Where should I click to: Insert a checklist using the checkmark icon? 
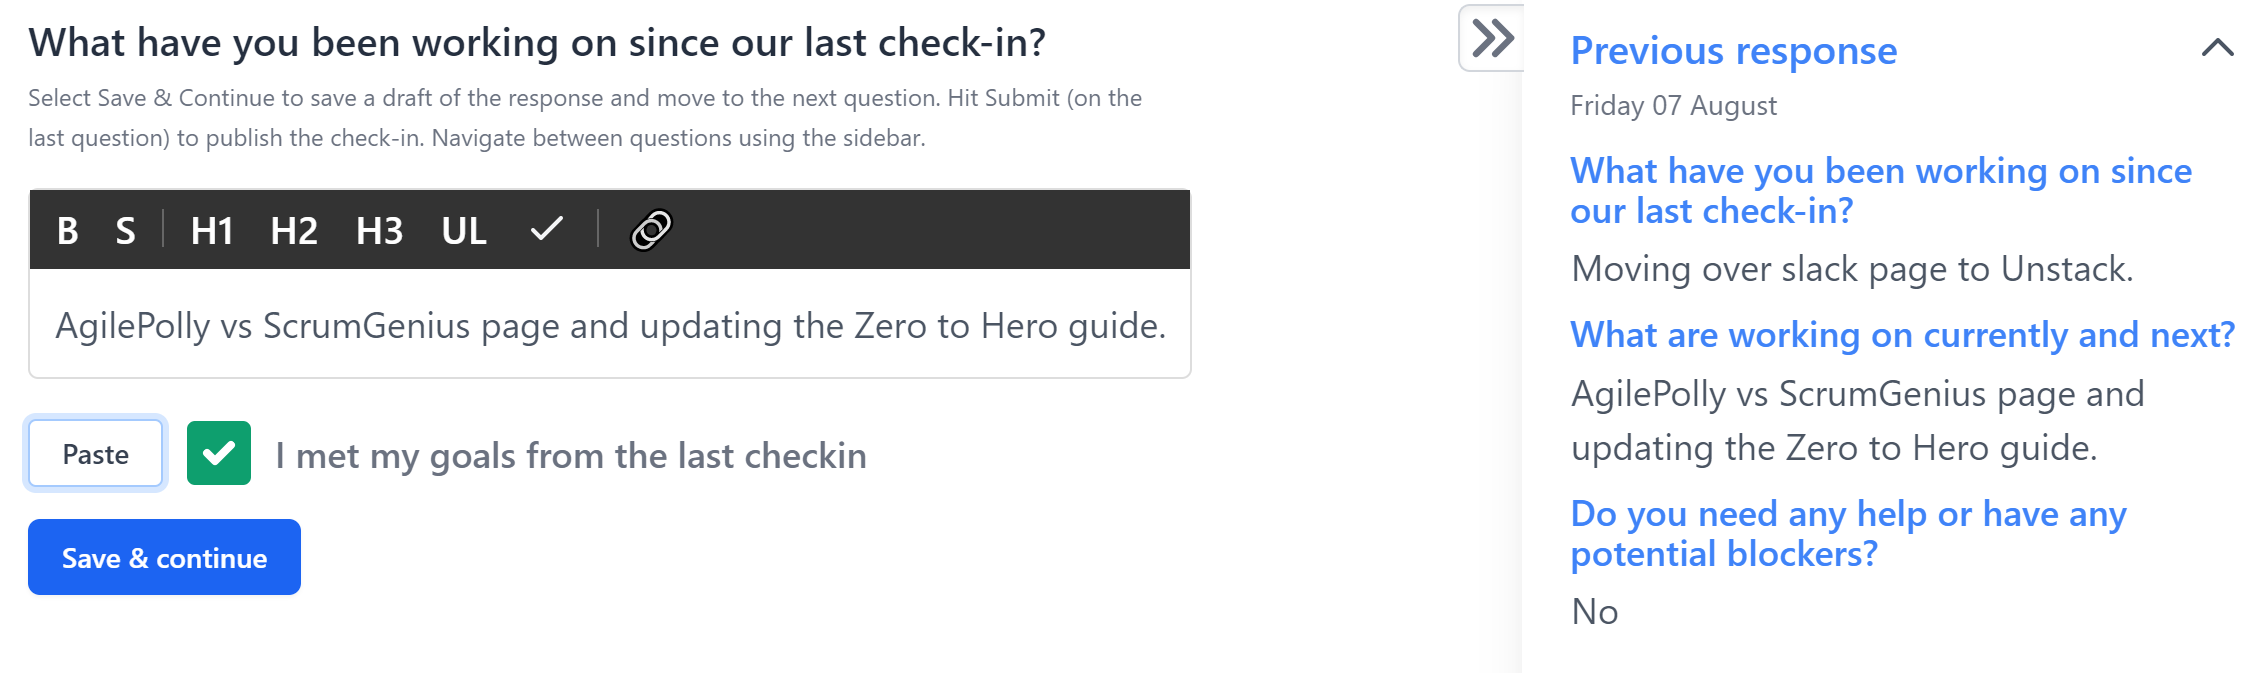(546, 231)
